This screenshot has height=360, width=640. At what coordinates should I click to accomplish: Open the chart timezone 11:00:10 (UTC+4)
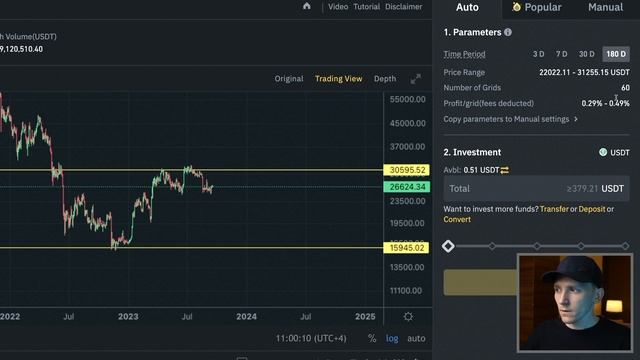311,338
